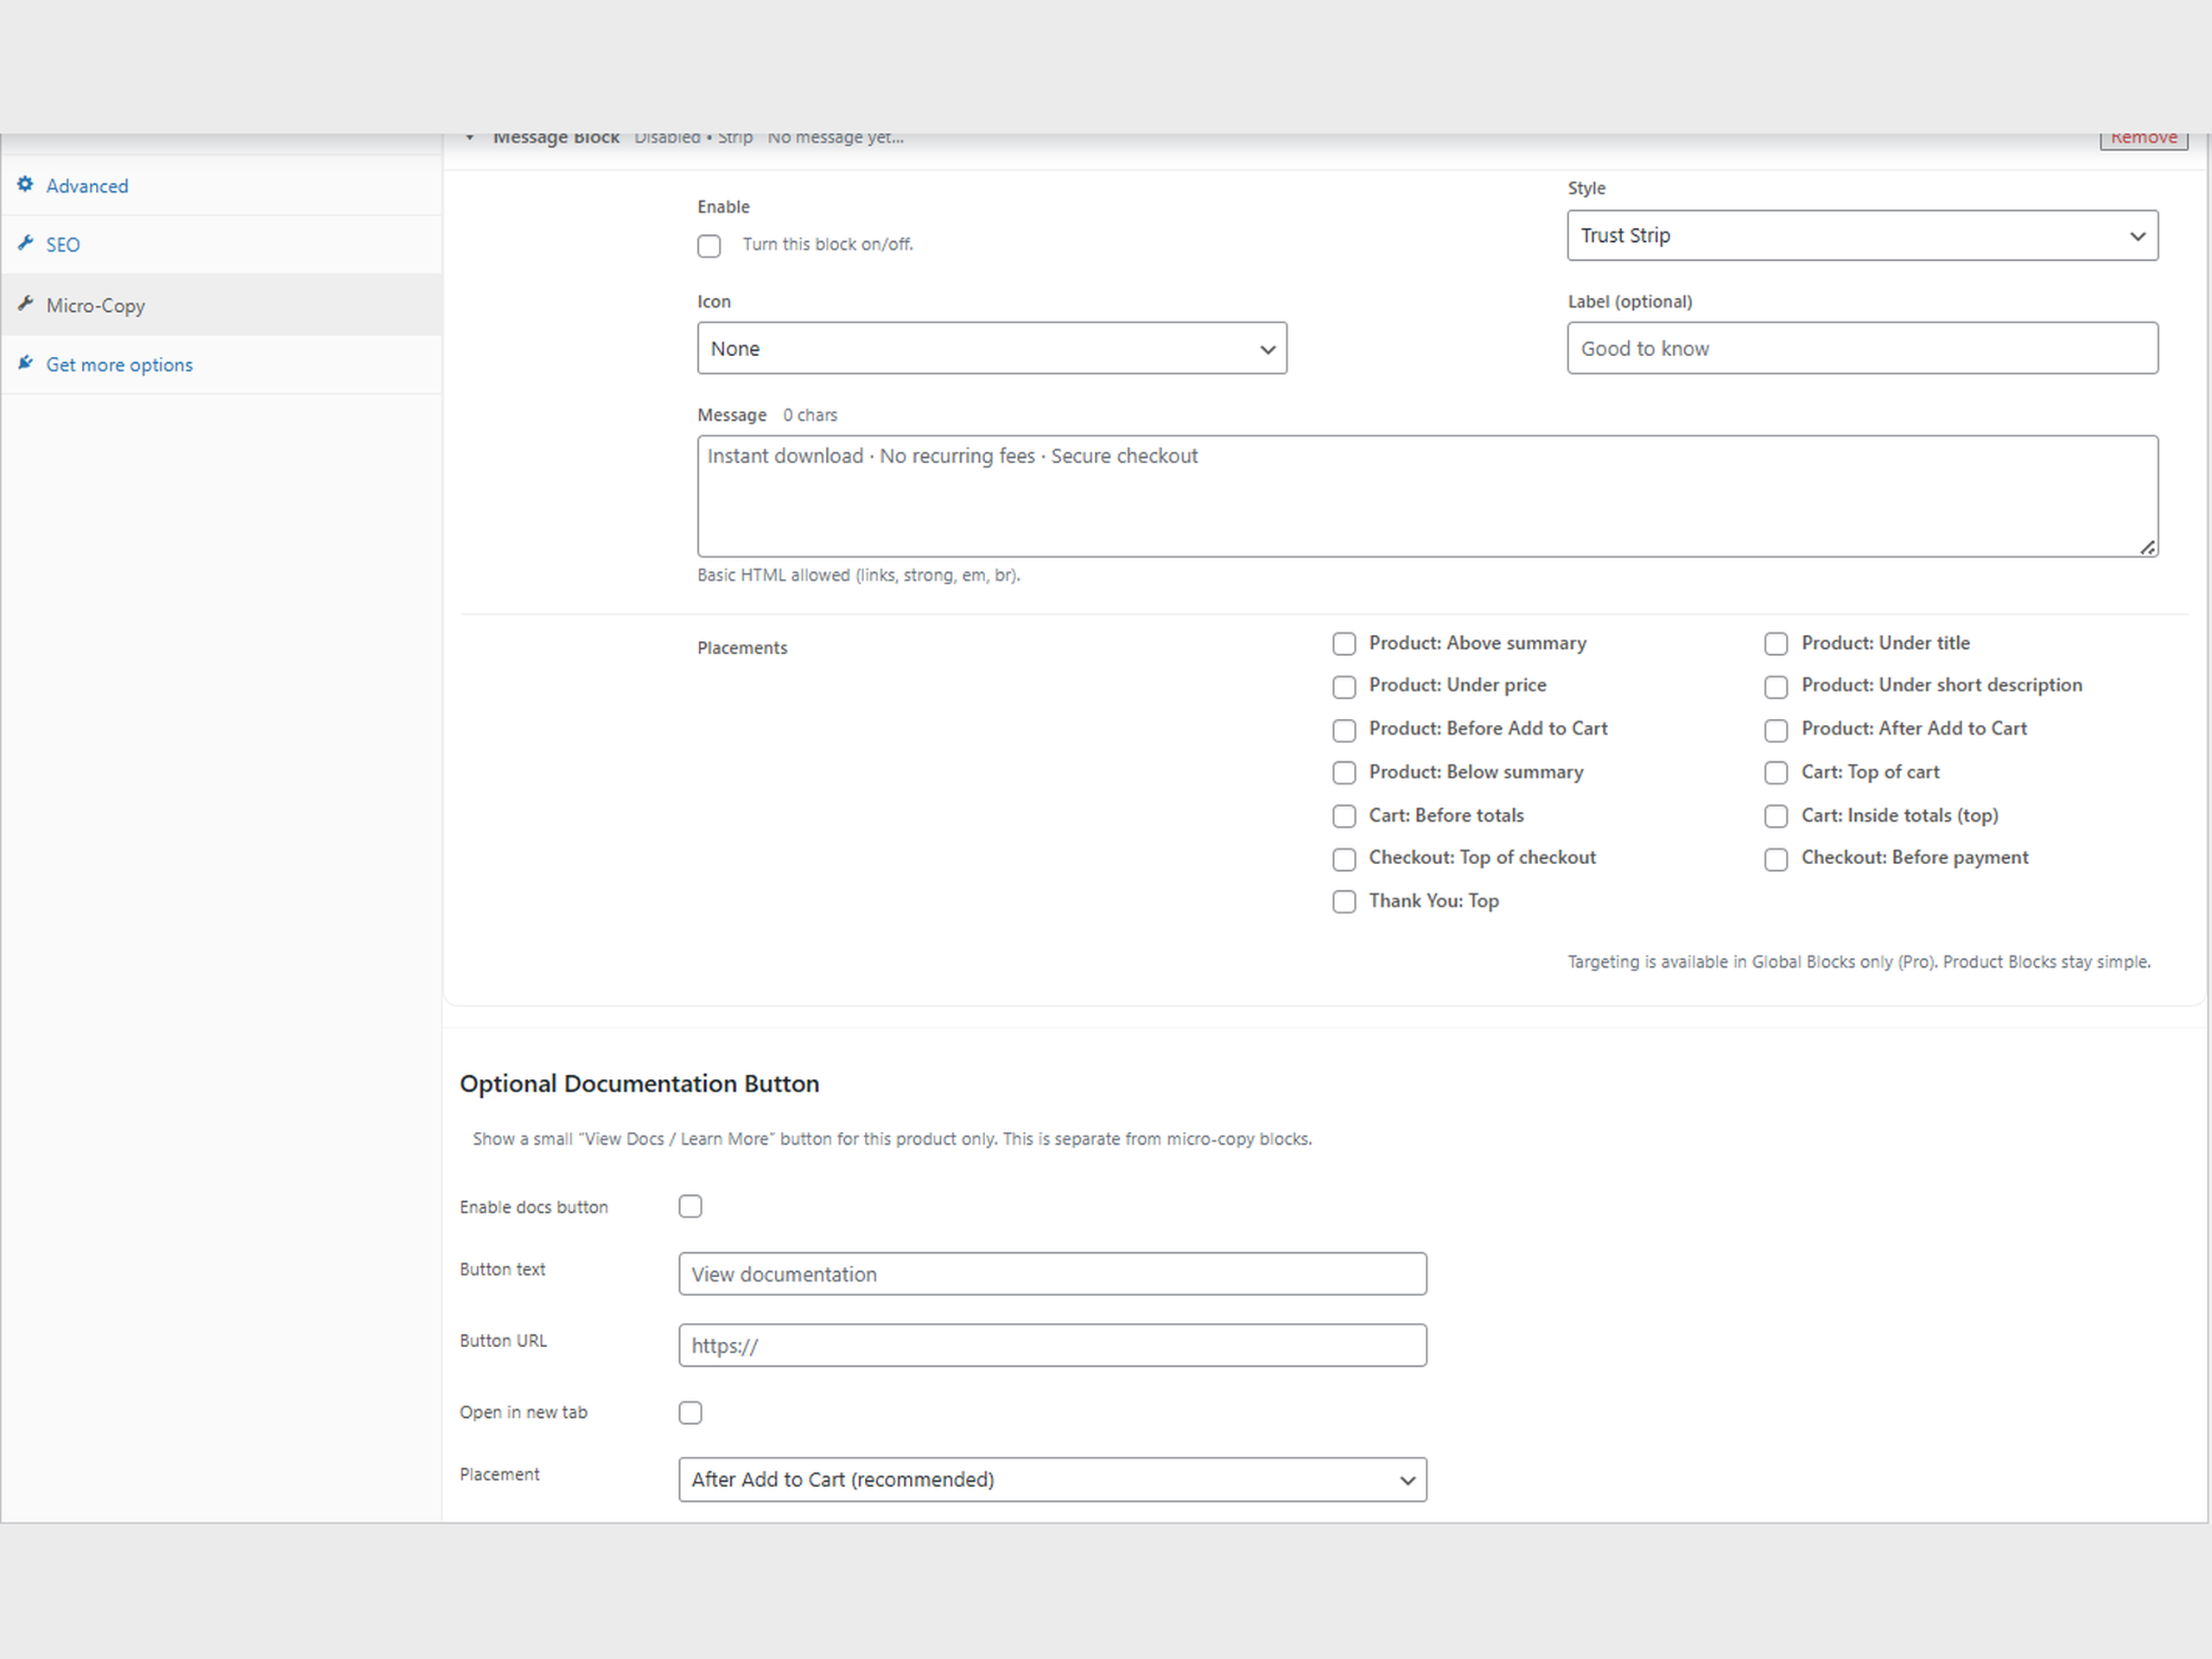Open the Icon dropdown set to None
Screen dimensions: 2212x1659
click(x=991, y=348)
